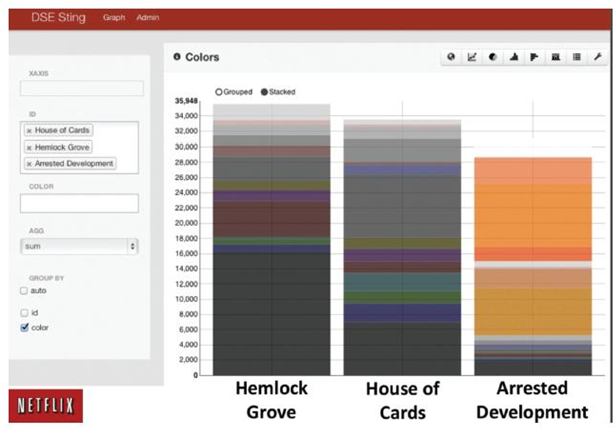Remove the Arrested Development tag

coord(29,164)
